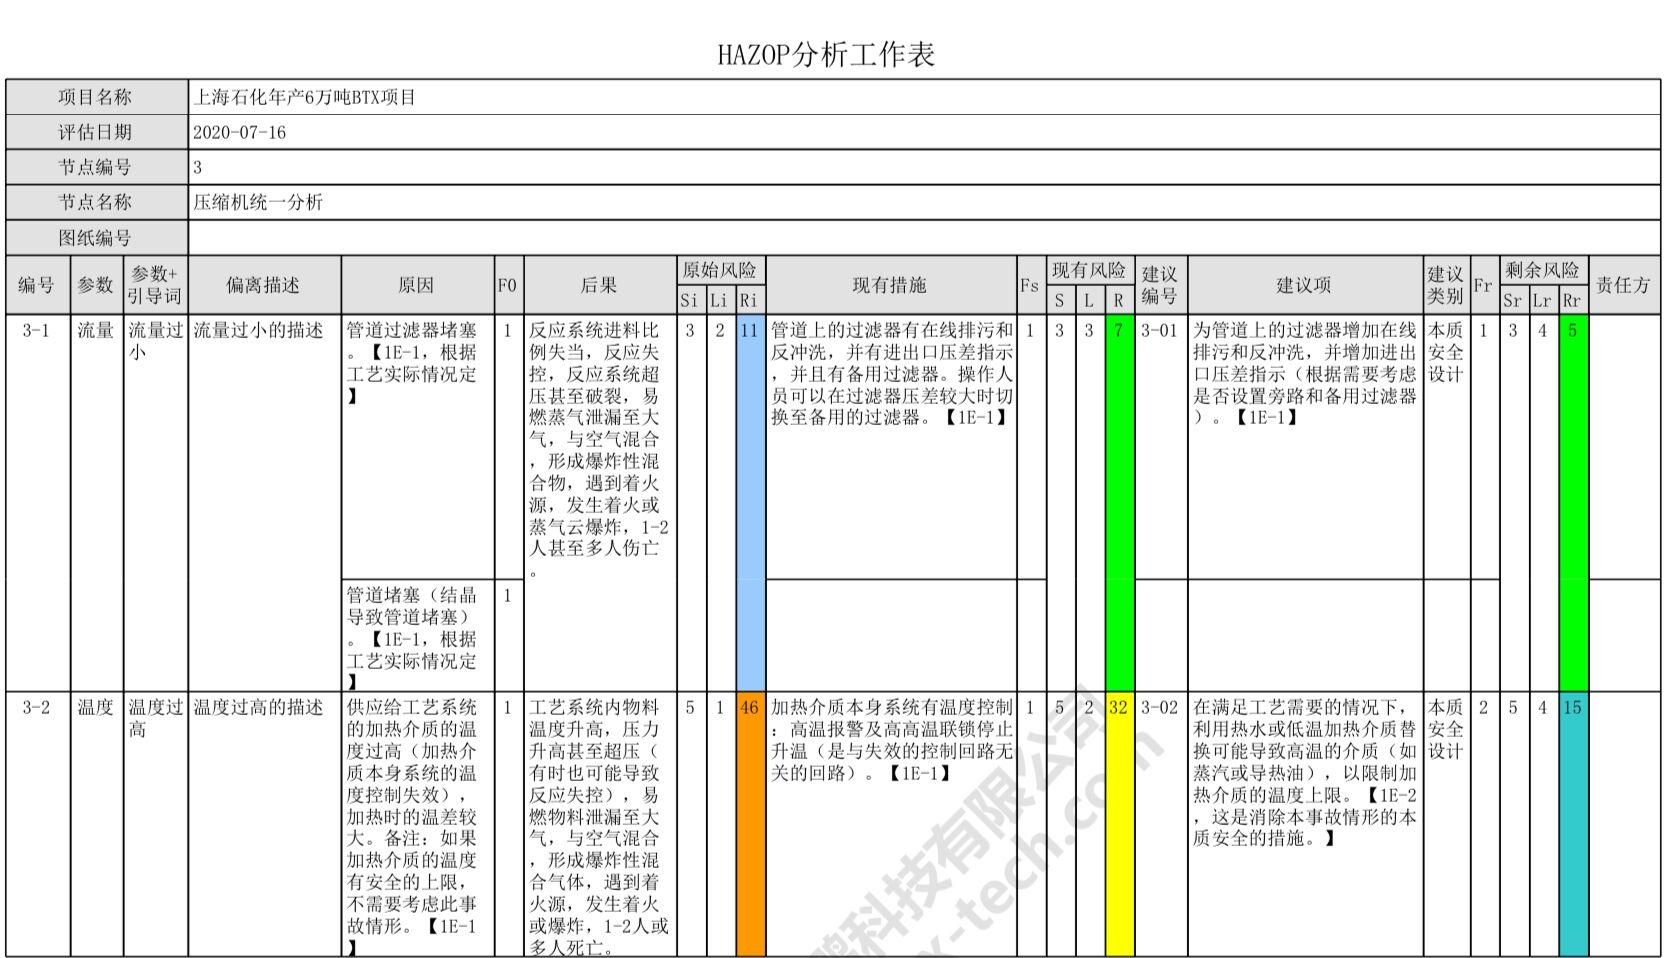Click the 'F0' column header
This screenshot has width=1668, height=958.
508,285
